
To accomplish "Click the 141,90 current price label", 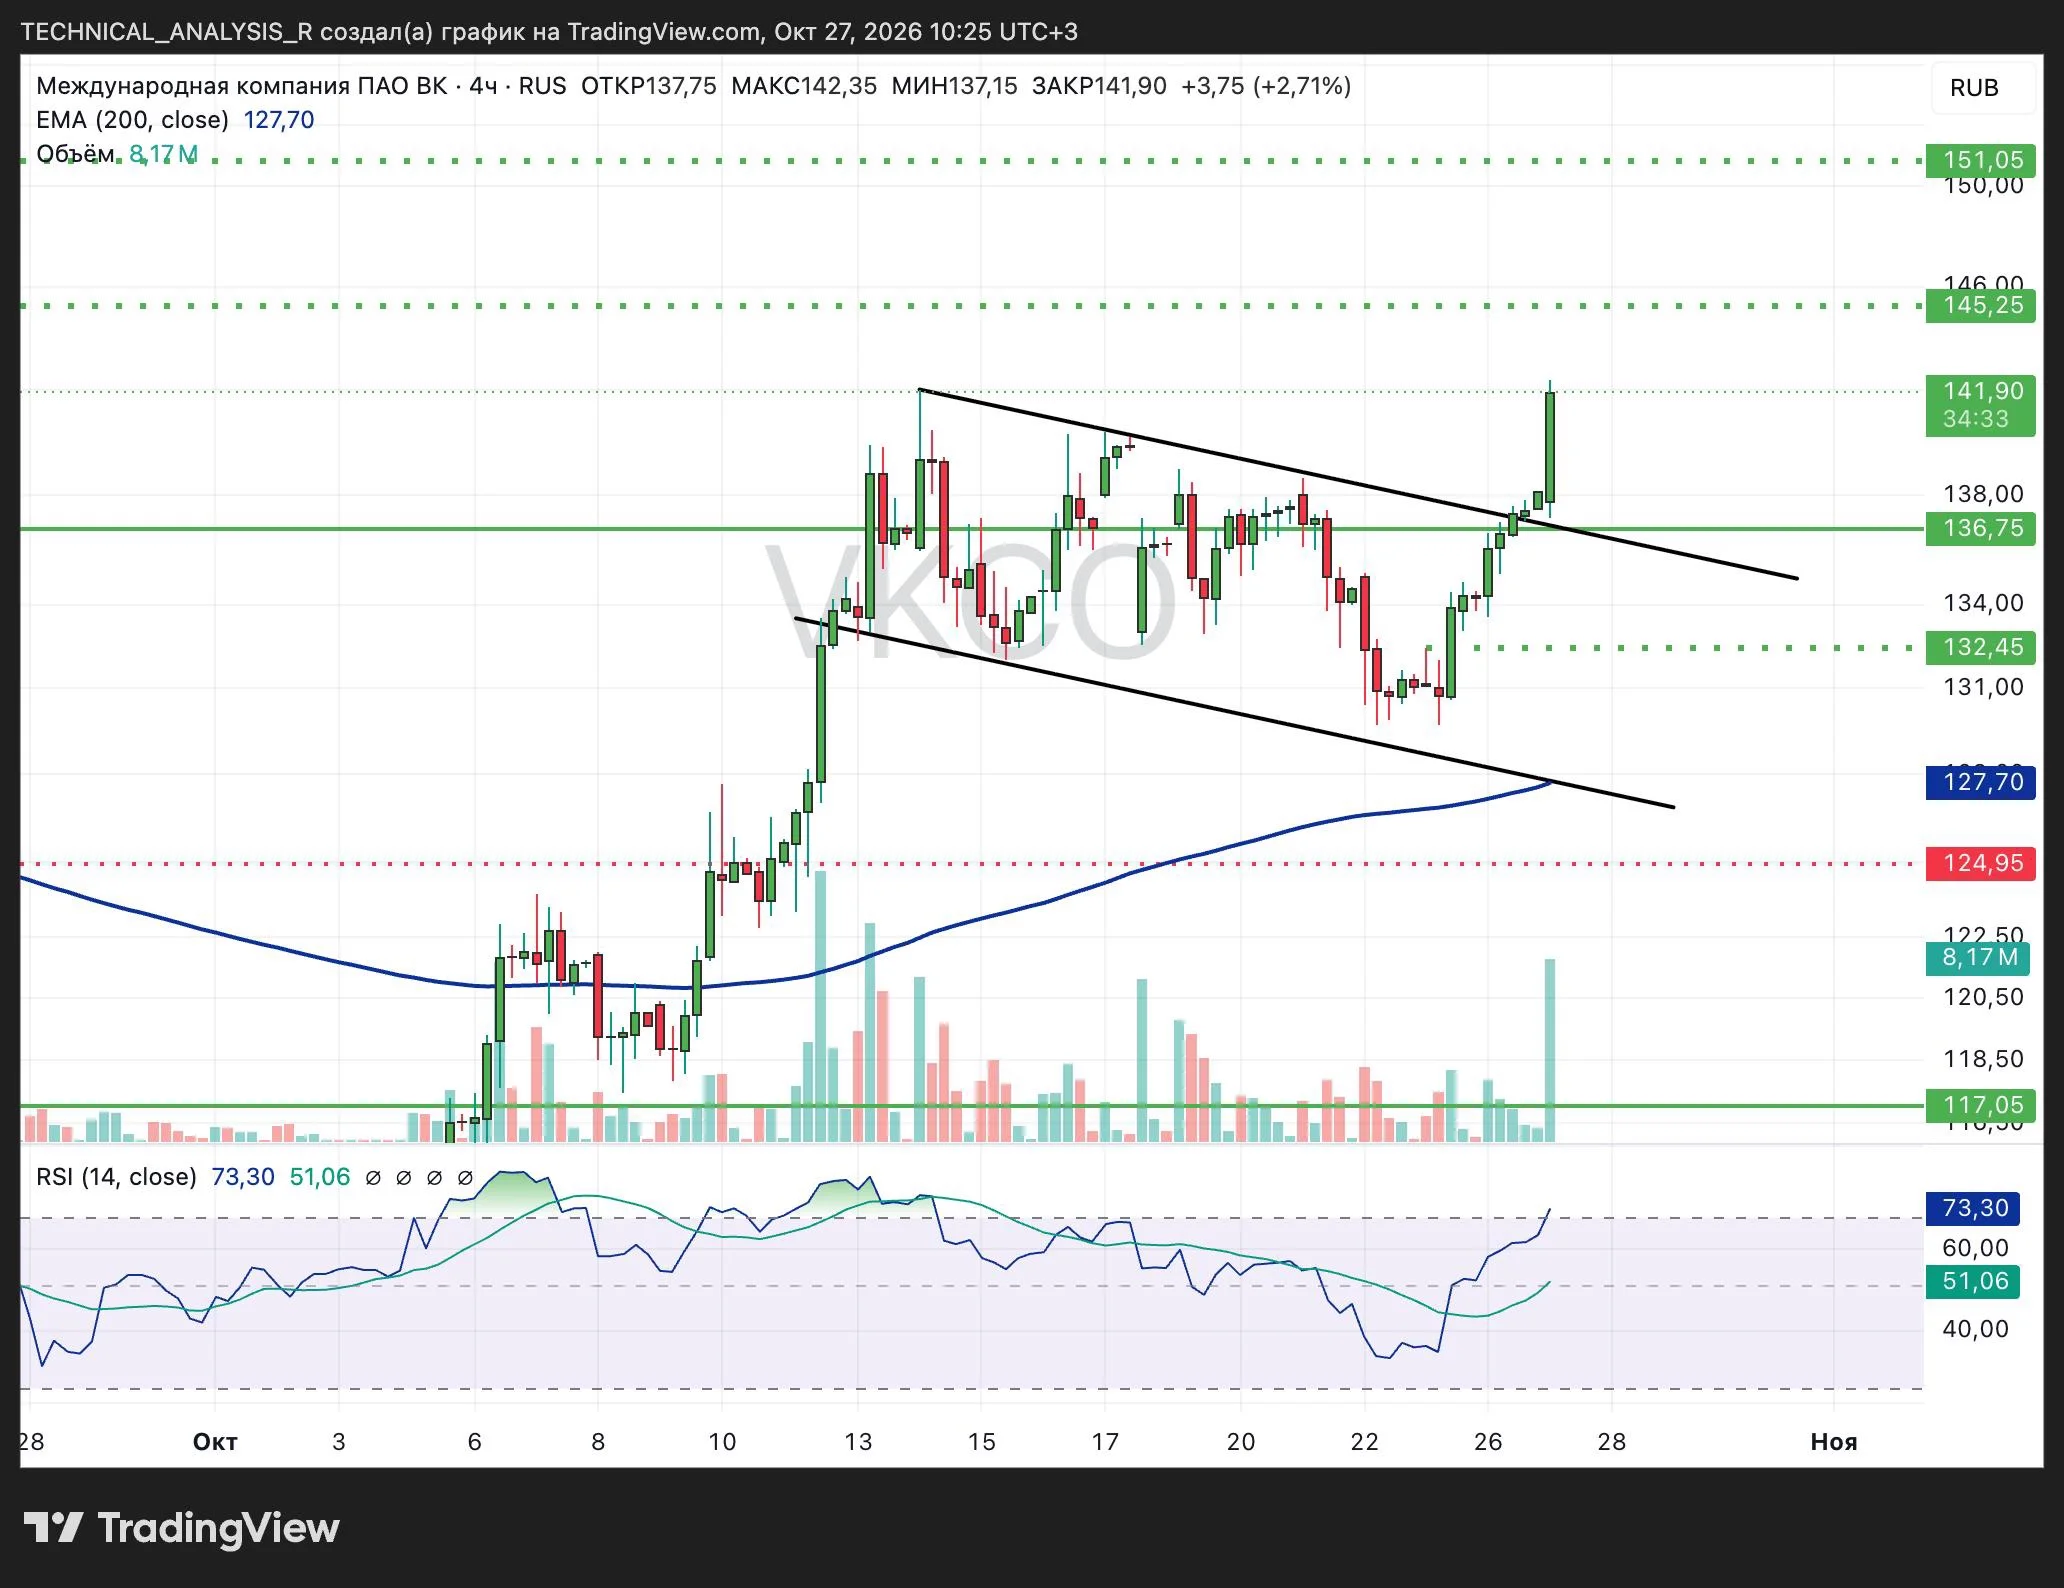I will click(1981, 405).
